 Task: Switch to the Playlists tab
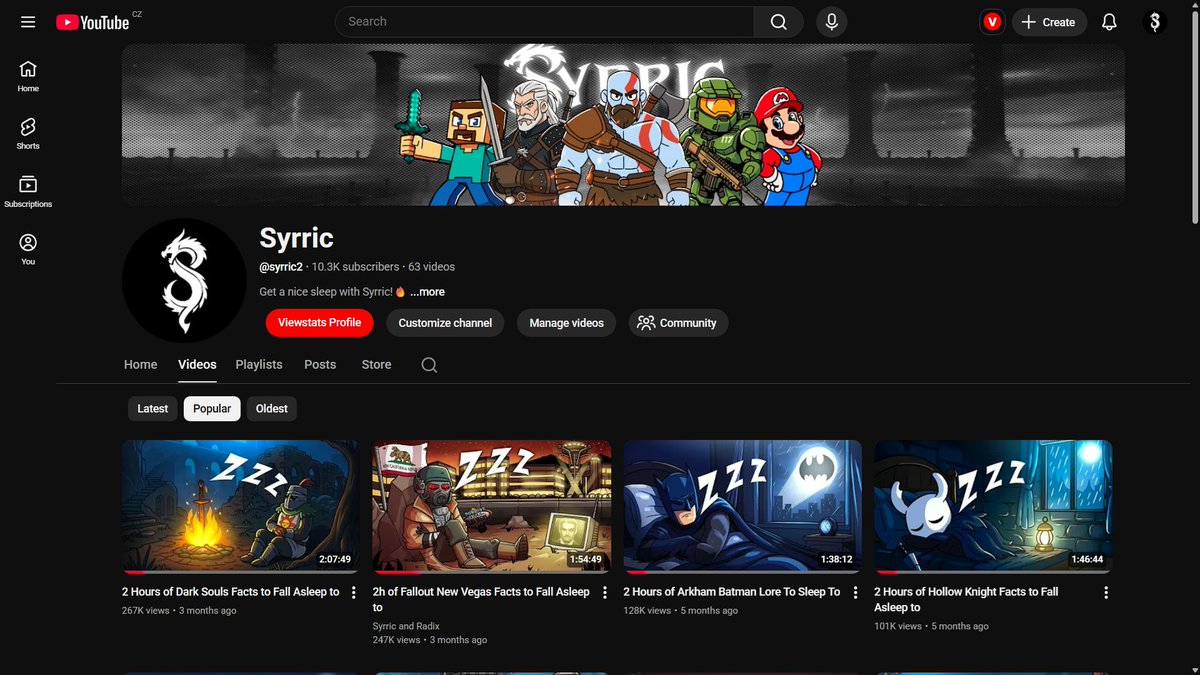click(259, 365)
